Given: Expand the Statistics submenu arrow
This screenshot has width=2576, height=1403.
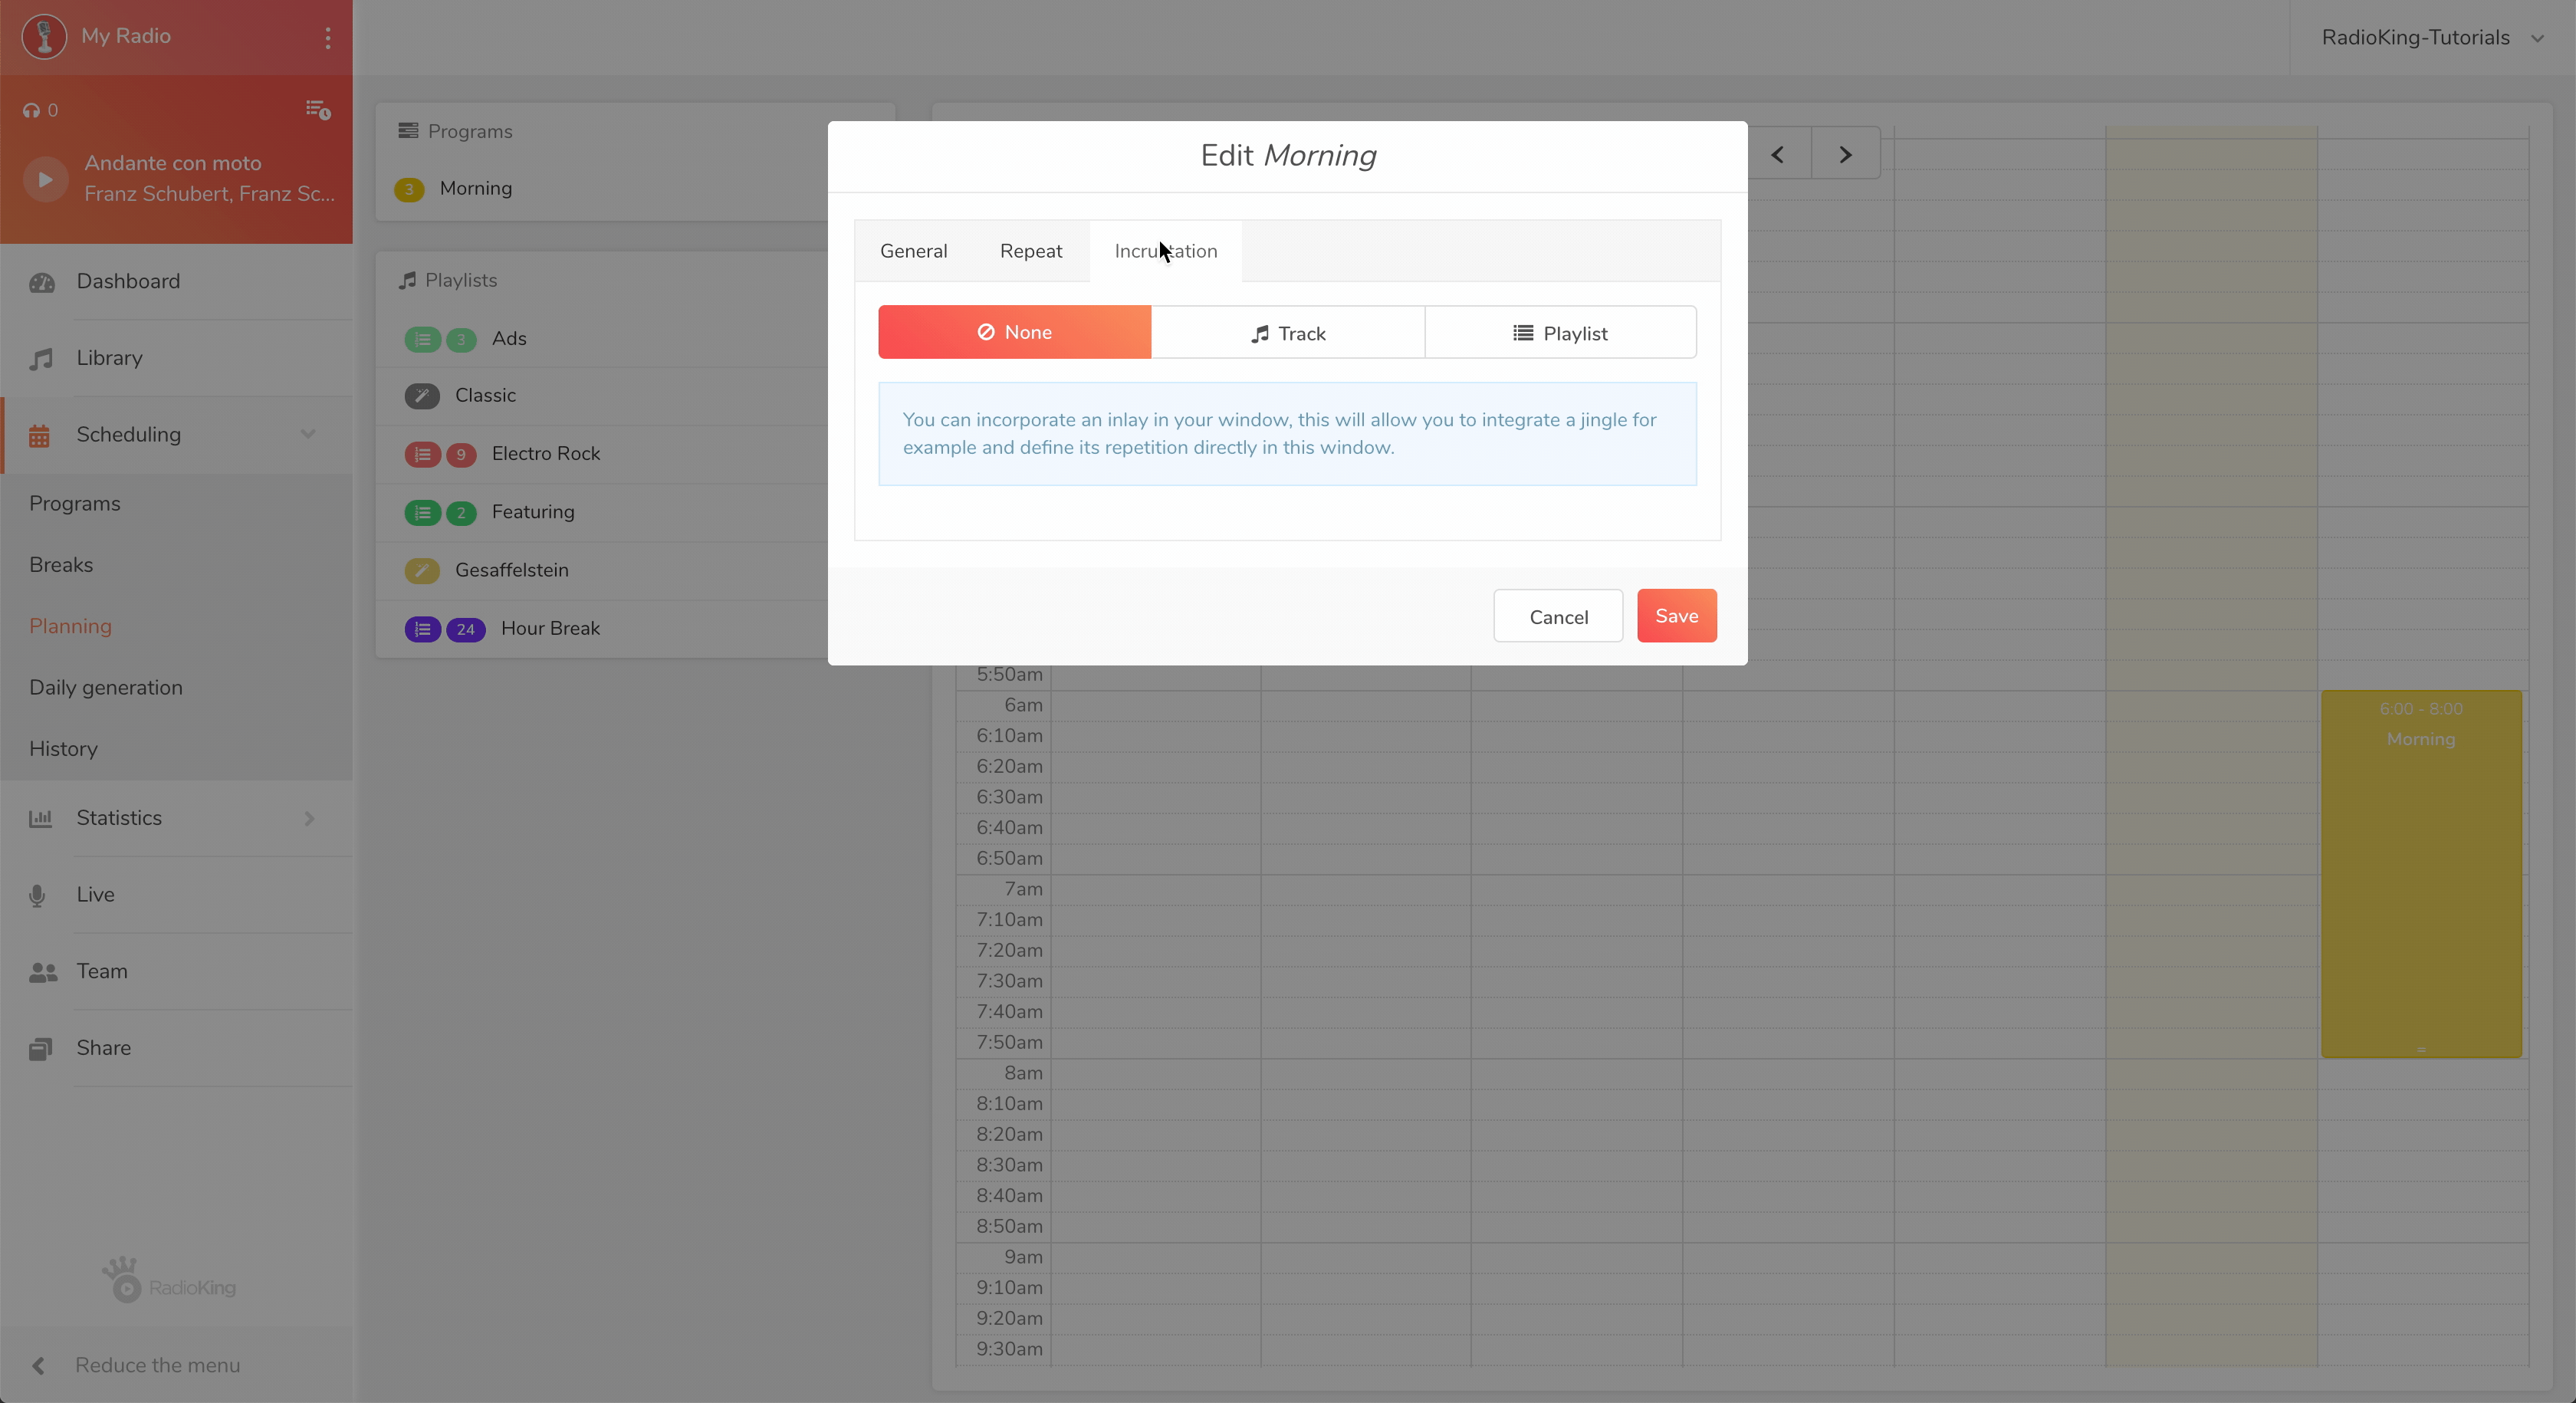Looking at the screenshot, I should (x=309, y=818).
